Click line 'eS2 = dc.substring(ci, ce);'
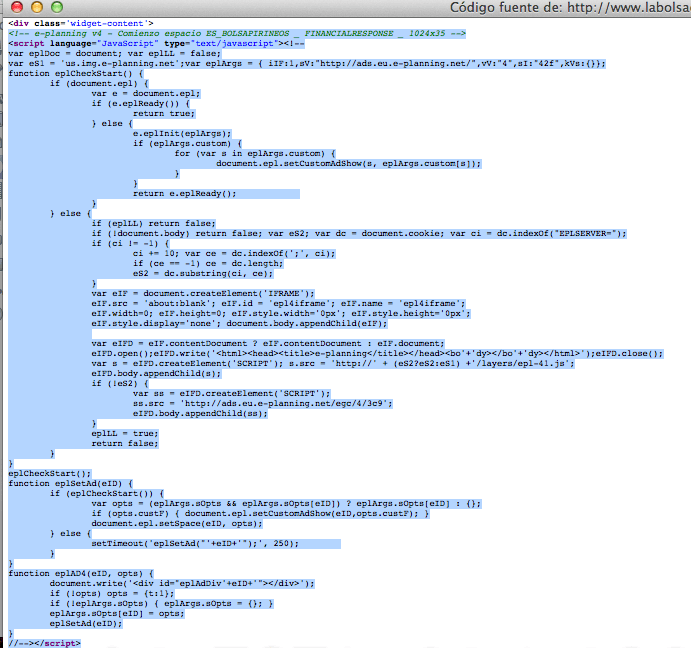Screen dimensions: 691x648 203,273
